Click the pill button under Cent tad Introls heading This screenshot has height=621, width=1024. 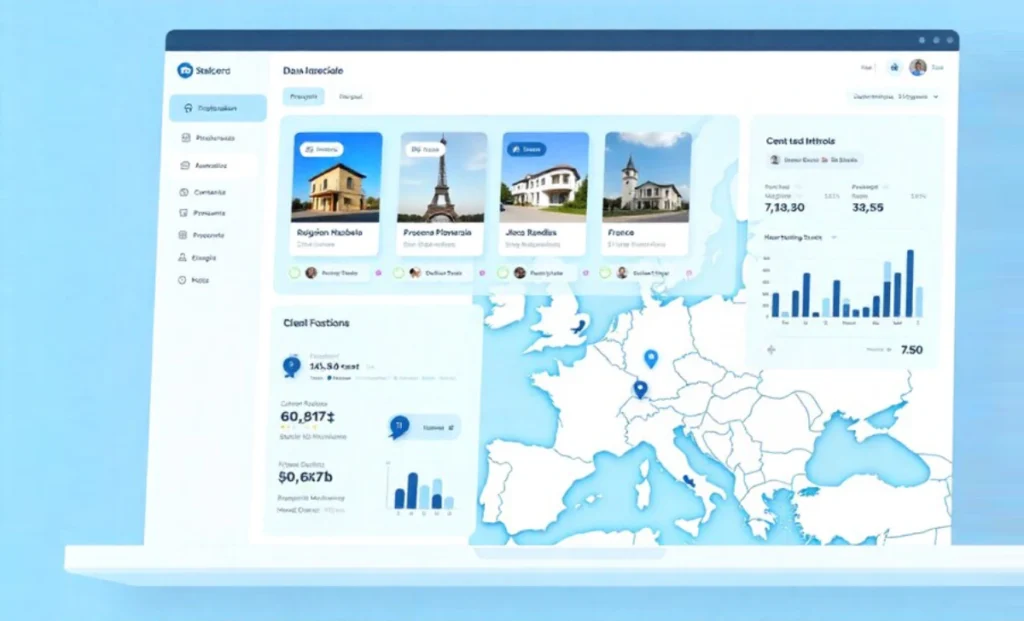pyautogui.click(x=814, y=159)
